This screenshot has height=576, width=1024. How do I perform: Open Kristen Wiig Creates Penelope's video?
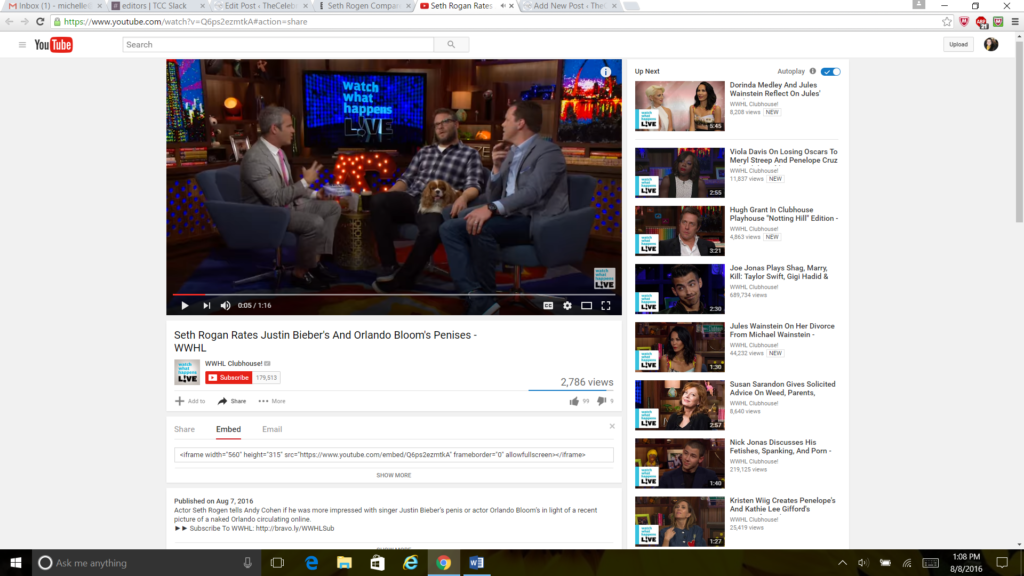pyautogui.click(x=782, y=504)
